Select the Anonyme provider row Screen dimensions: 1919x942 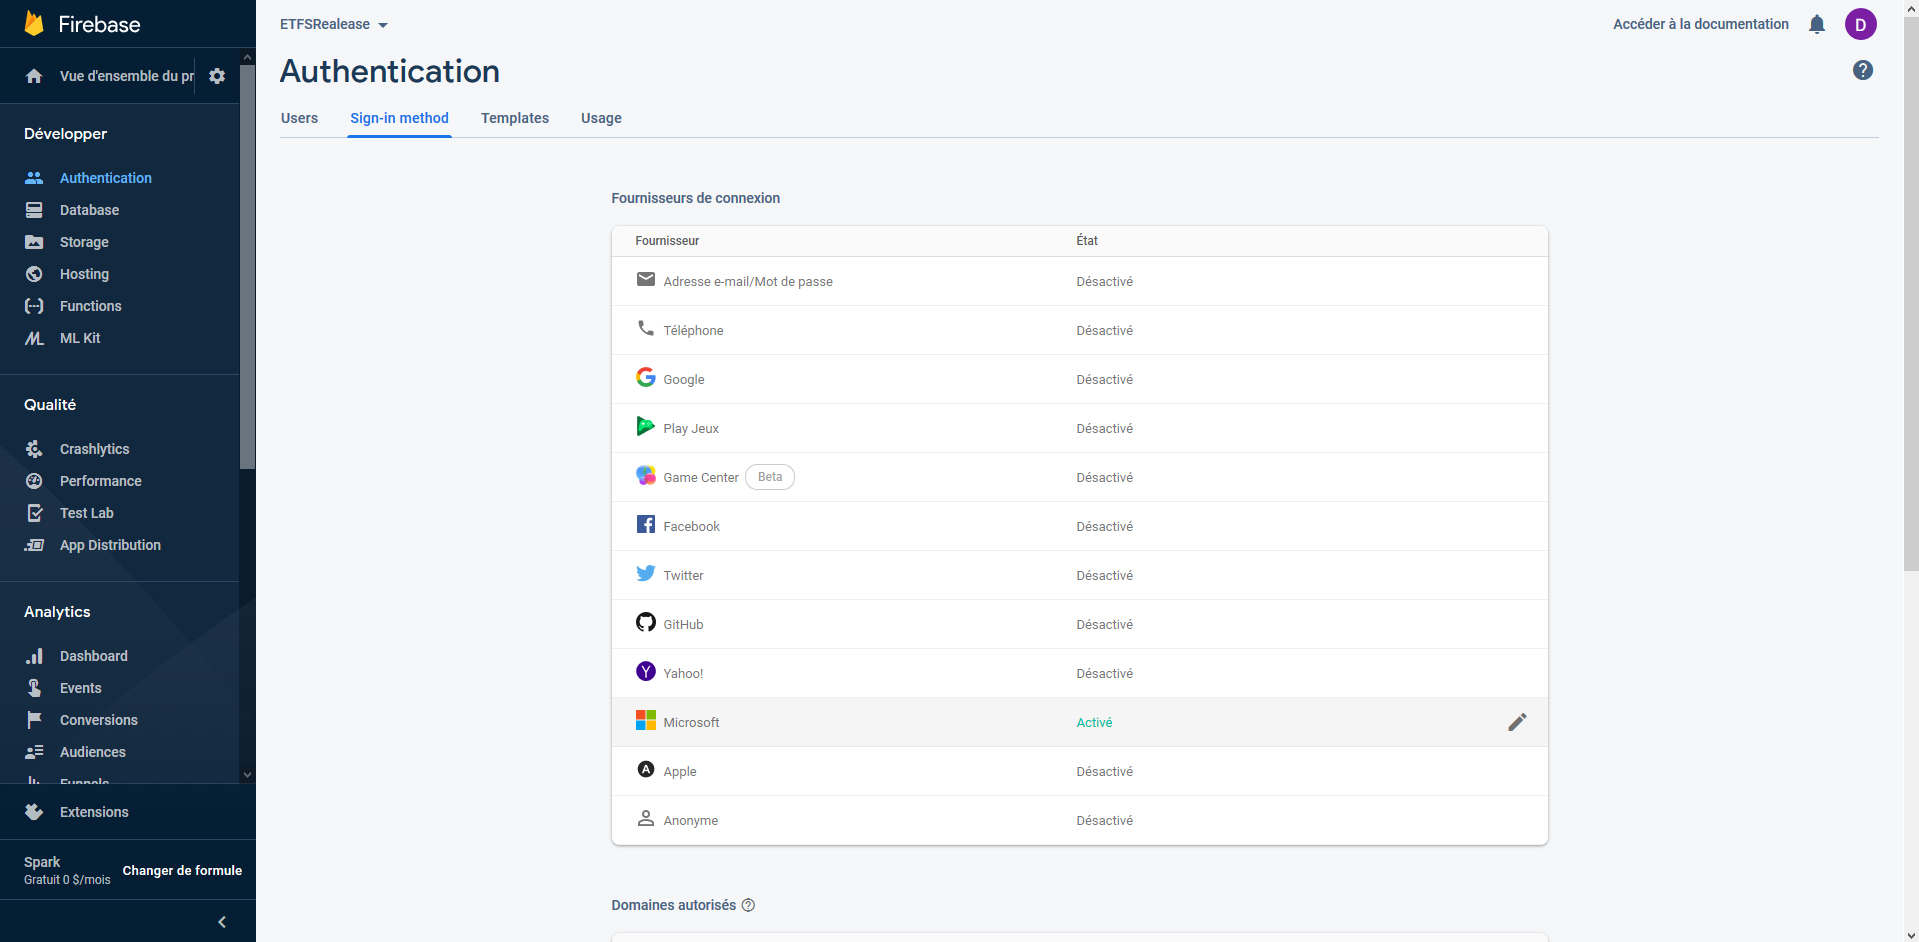point(1079,820)
